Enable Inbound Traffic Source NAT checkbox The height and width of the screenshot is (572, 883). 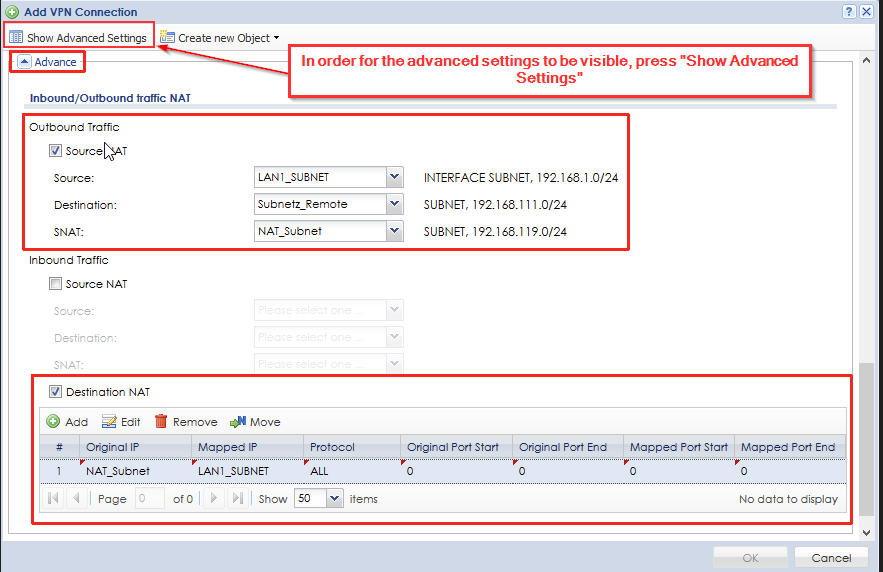[x=55, y=284]
